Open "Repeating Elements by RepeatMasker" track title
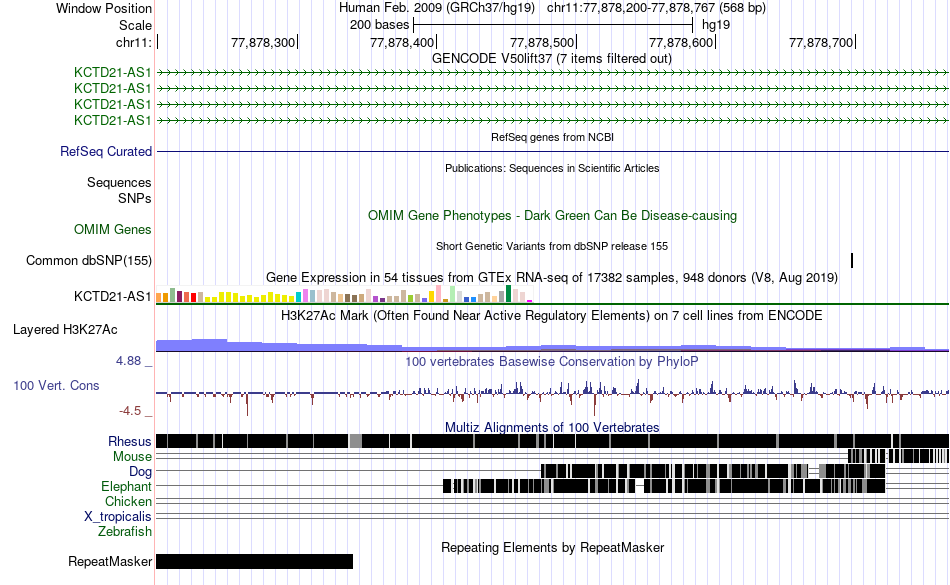Screen dimensions: 950x585 pyautogui.click(x=552, y=547)
